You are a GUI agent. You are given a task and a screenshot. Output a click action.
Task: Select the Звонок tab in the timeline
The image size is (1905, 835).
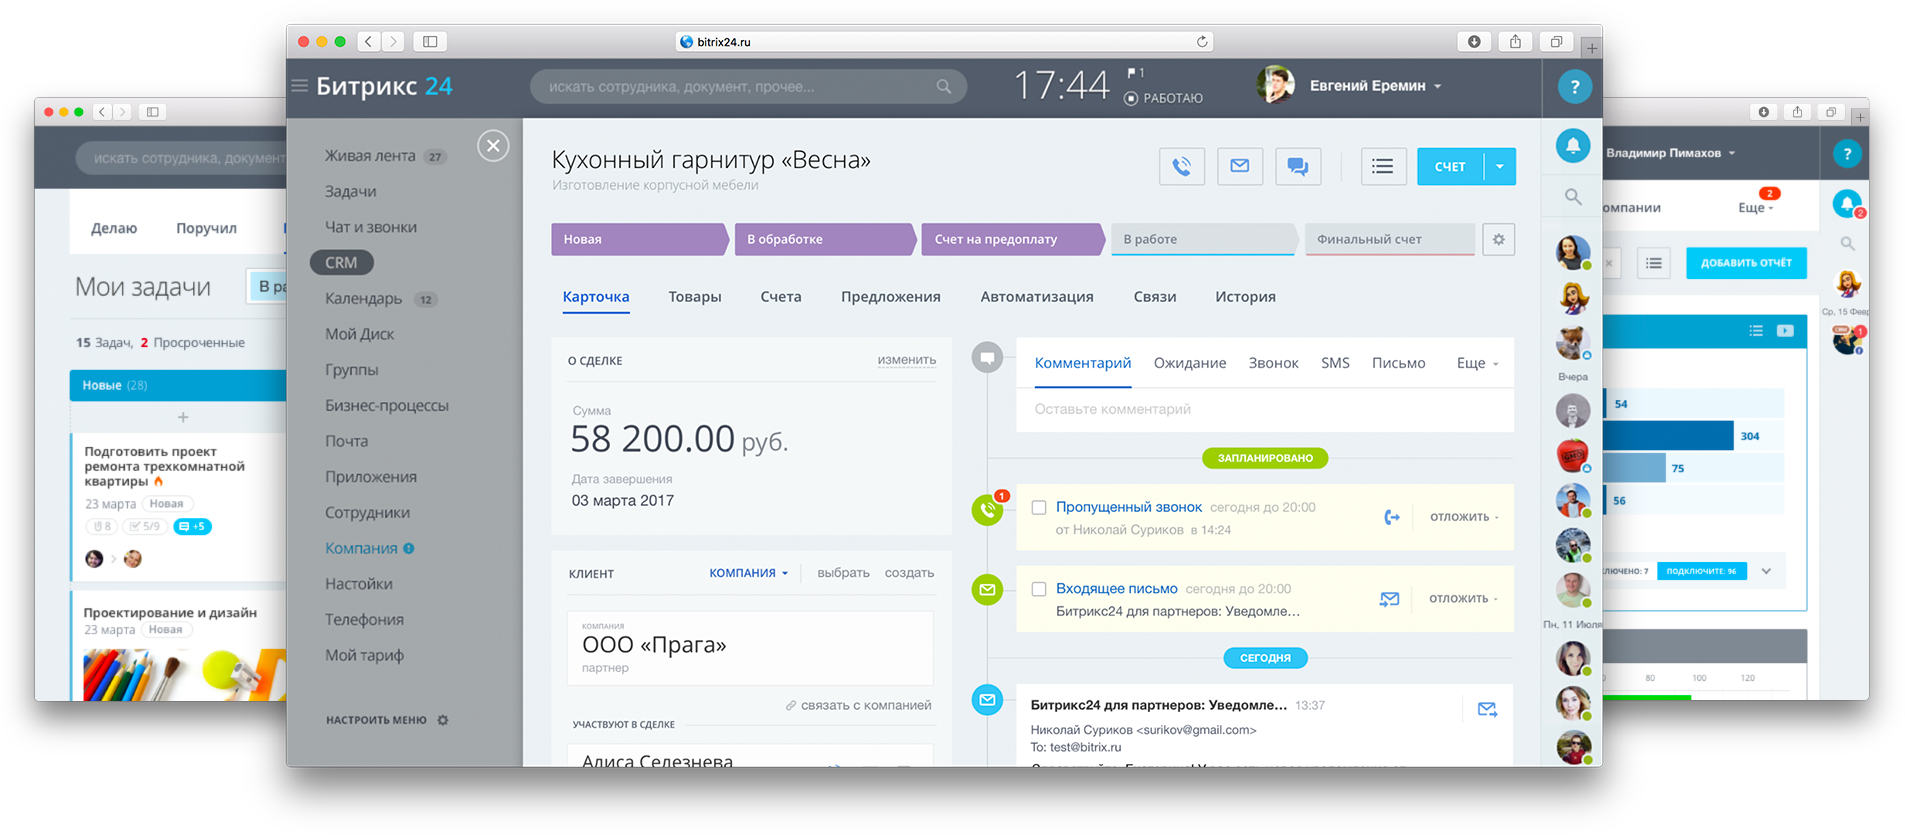[1273, 363]
